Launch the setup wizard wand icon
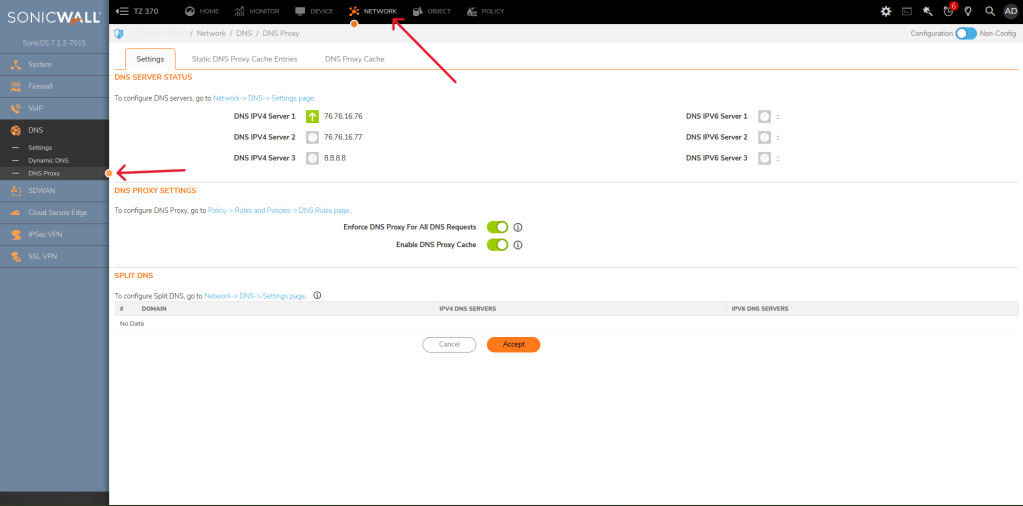1023x506 pixels. click(x=928, y=11)
